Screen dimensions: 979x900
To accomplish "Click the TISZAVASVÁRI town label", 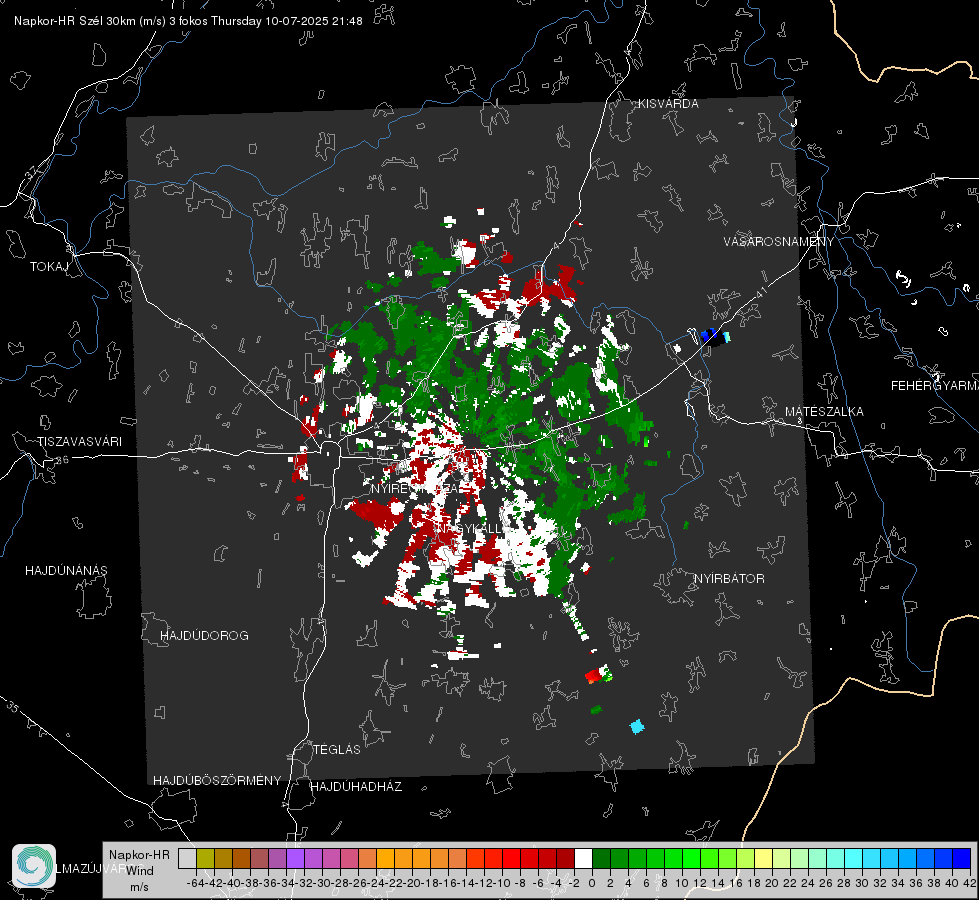I will point(79,442).
